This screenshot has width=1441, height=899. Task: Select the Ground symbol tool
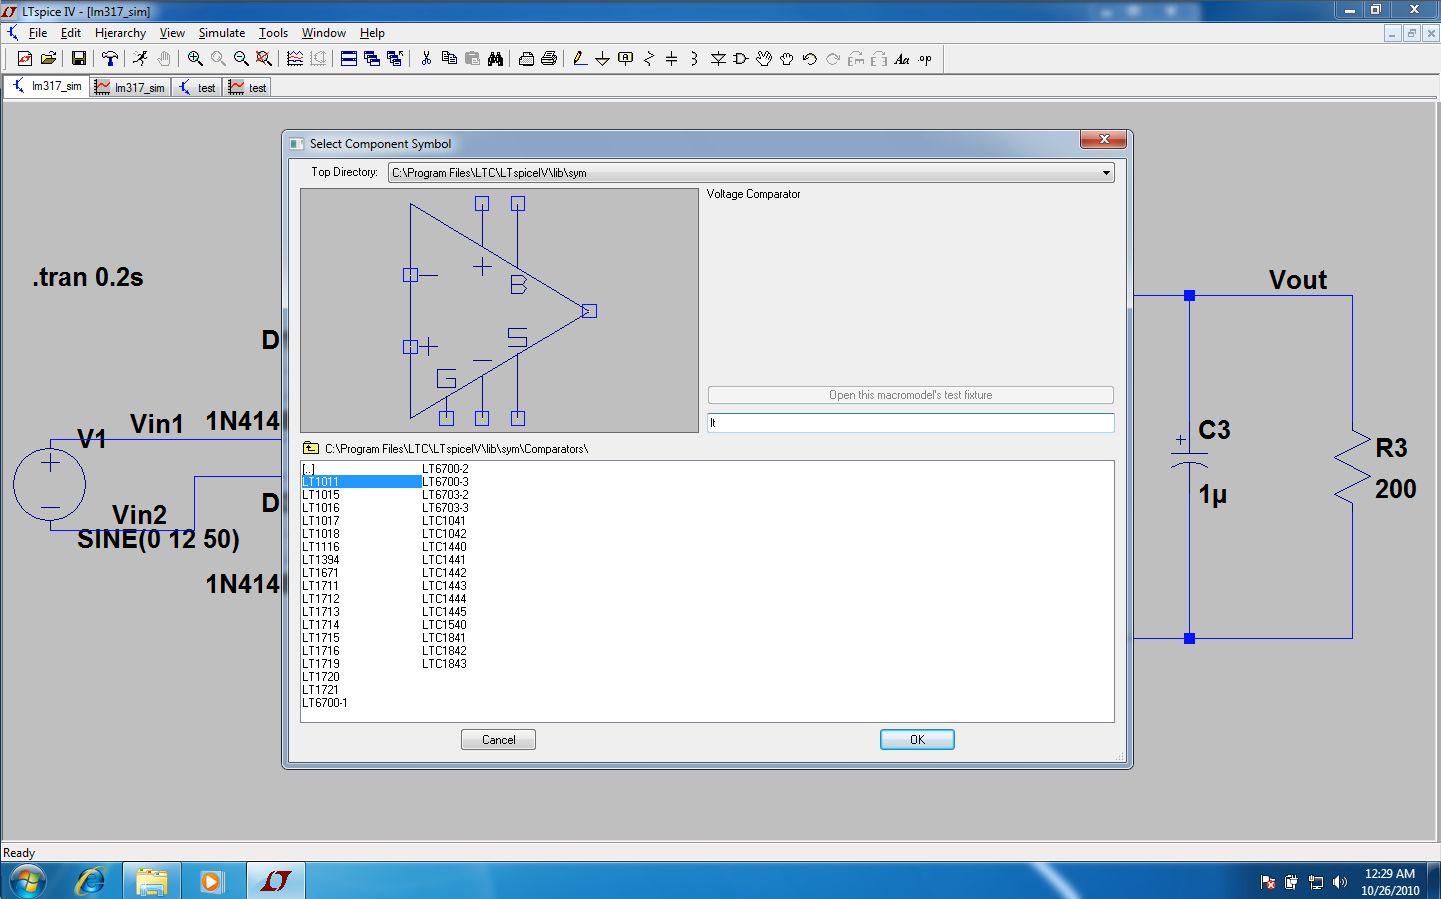[x=602, y=59]
